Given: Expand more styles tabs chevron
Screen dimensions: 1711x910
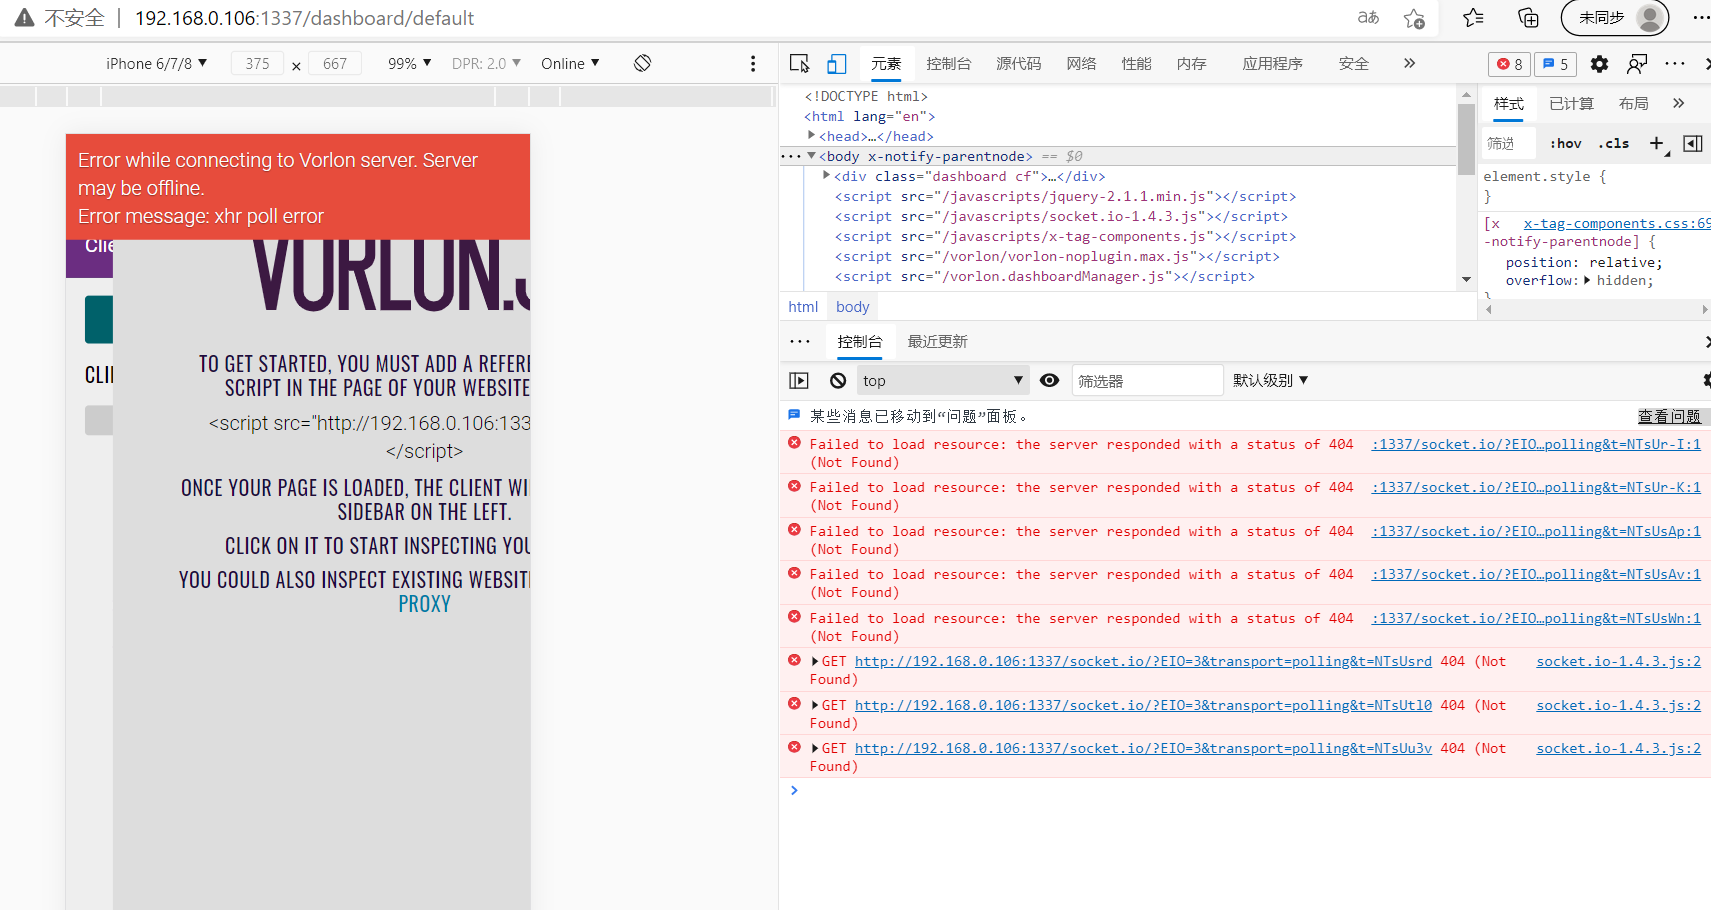Looking at the screenshot, I should click(1678, 103).
